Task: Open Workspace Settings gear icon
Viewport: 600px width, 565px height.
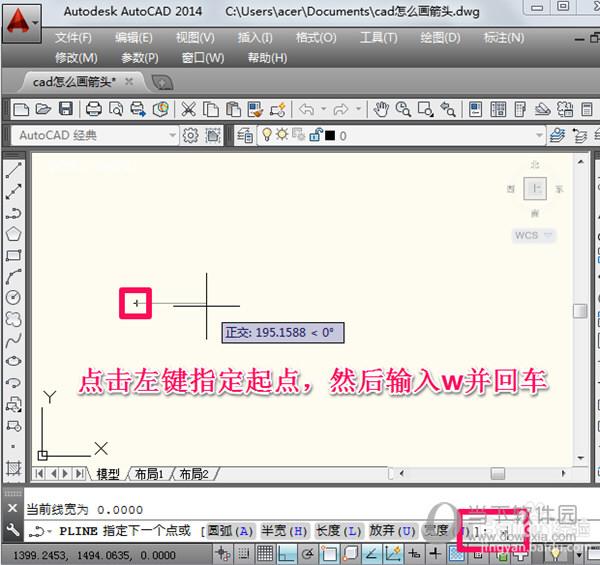Action: coord(191,135)
